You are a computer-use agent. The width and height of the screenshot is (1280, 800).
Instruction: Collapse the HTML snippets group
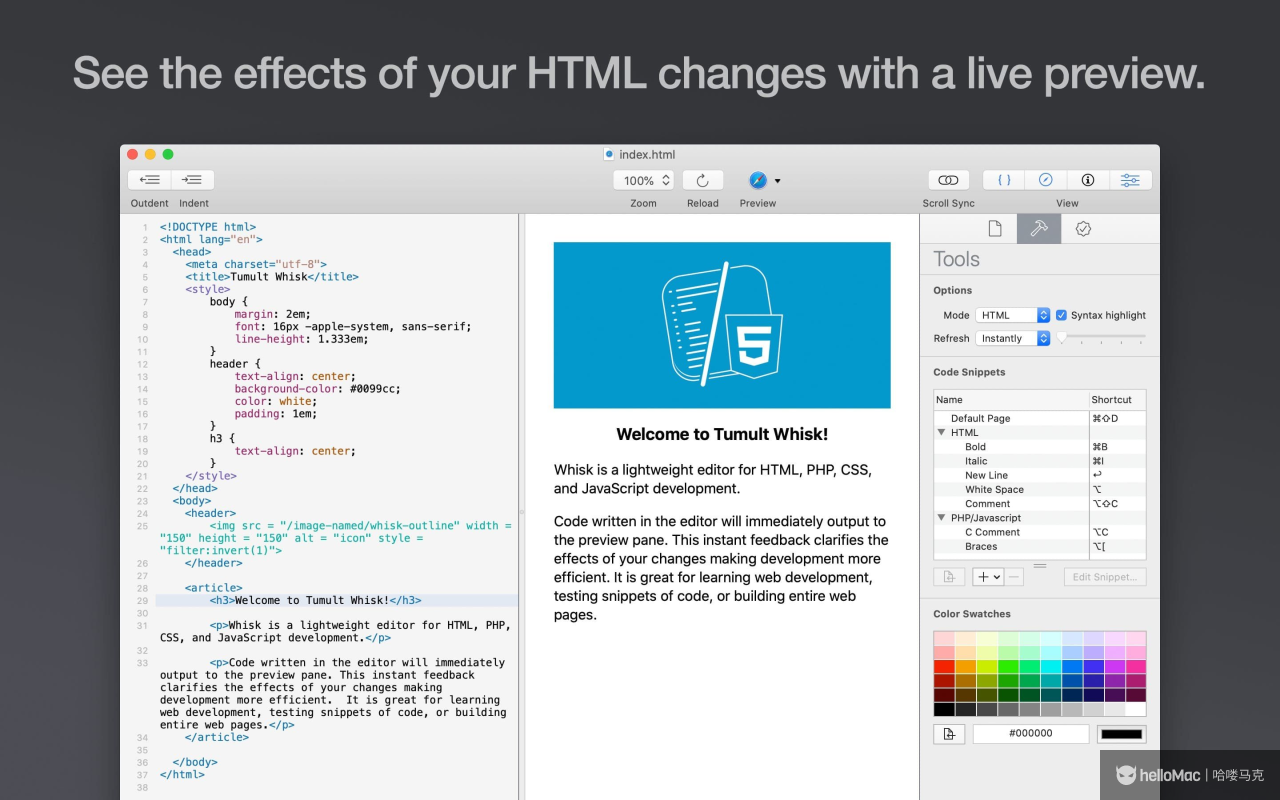pos(942,432)
